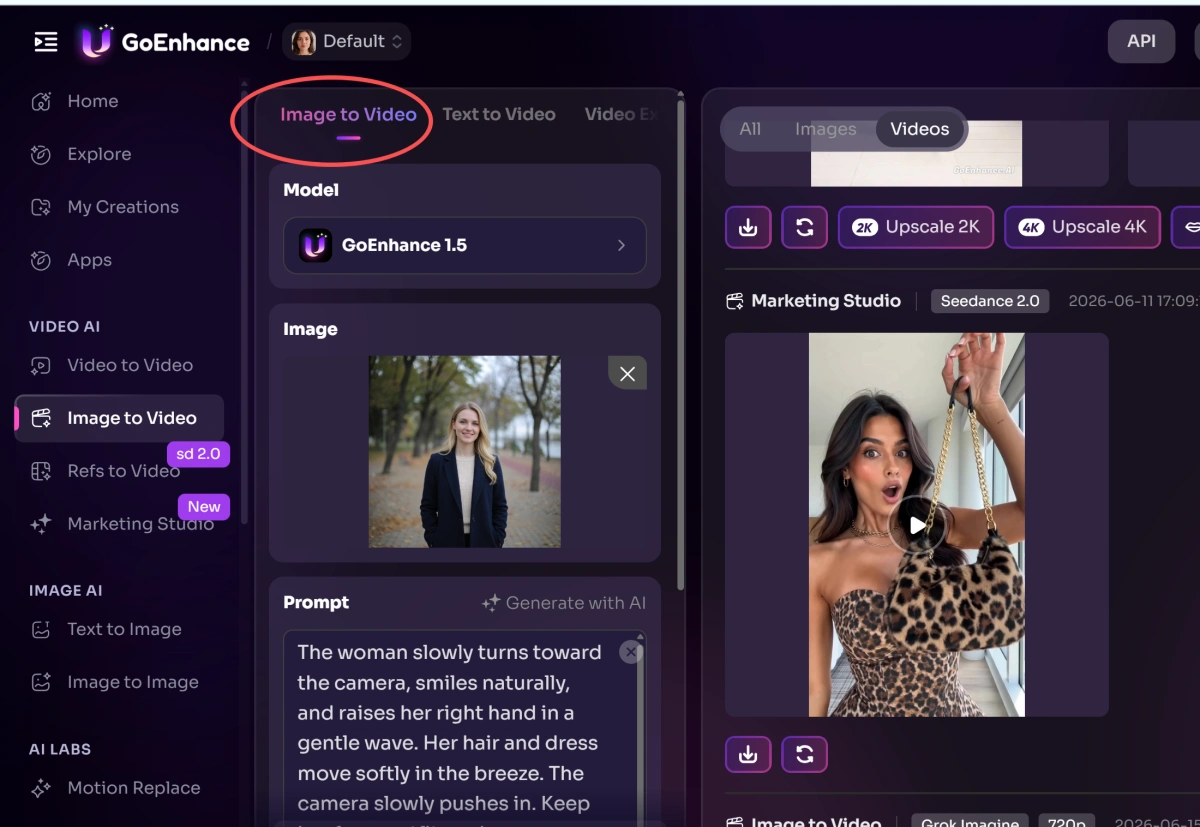Click the uploaded woman portrait thumbnail
1200x827 pixels.
(x=465, y=452)
